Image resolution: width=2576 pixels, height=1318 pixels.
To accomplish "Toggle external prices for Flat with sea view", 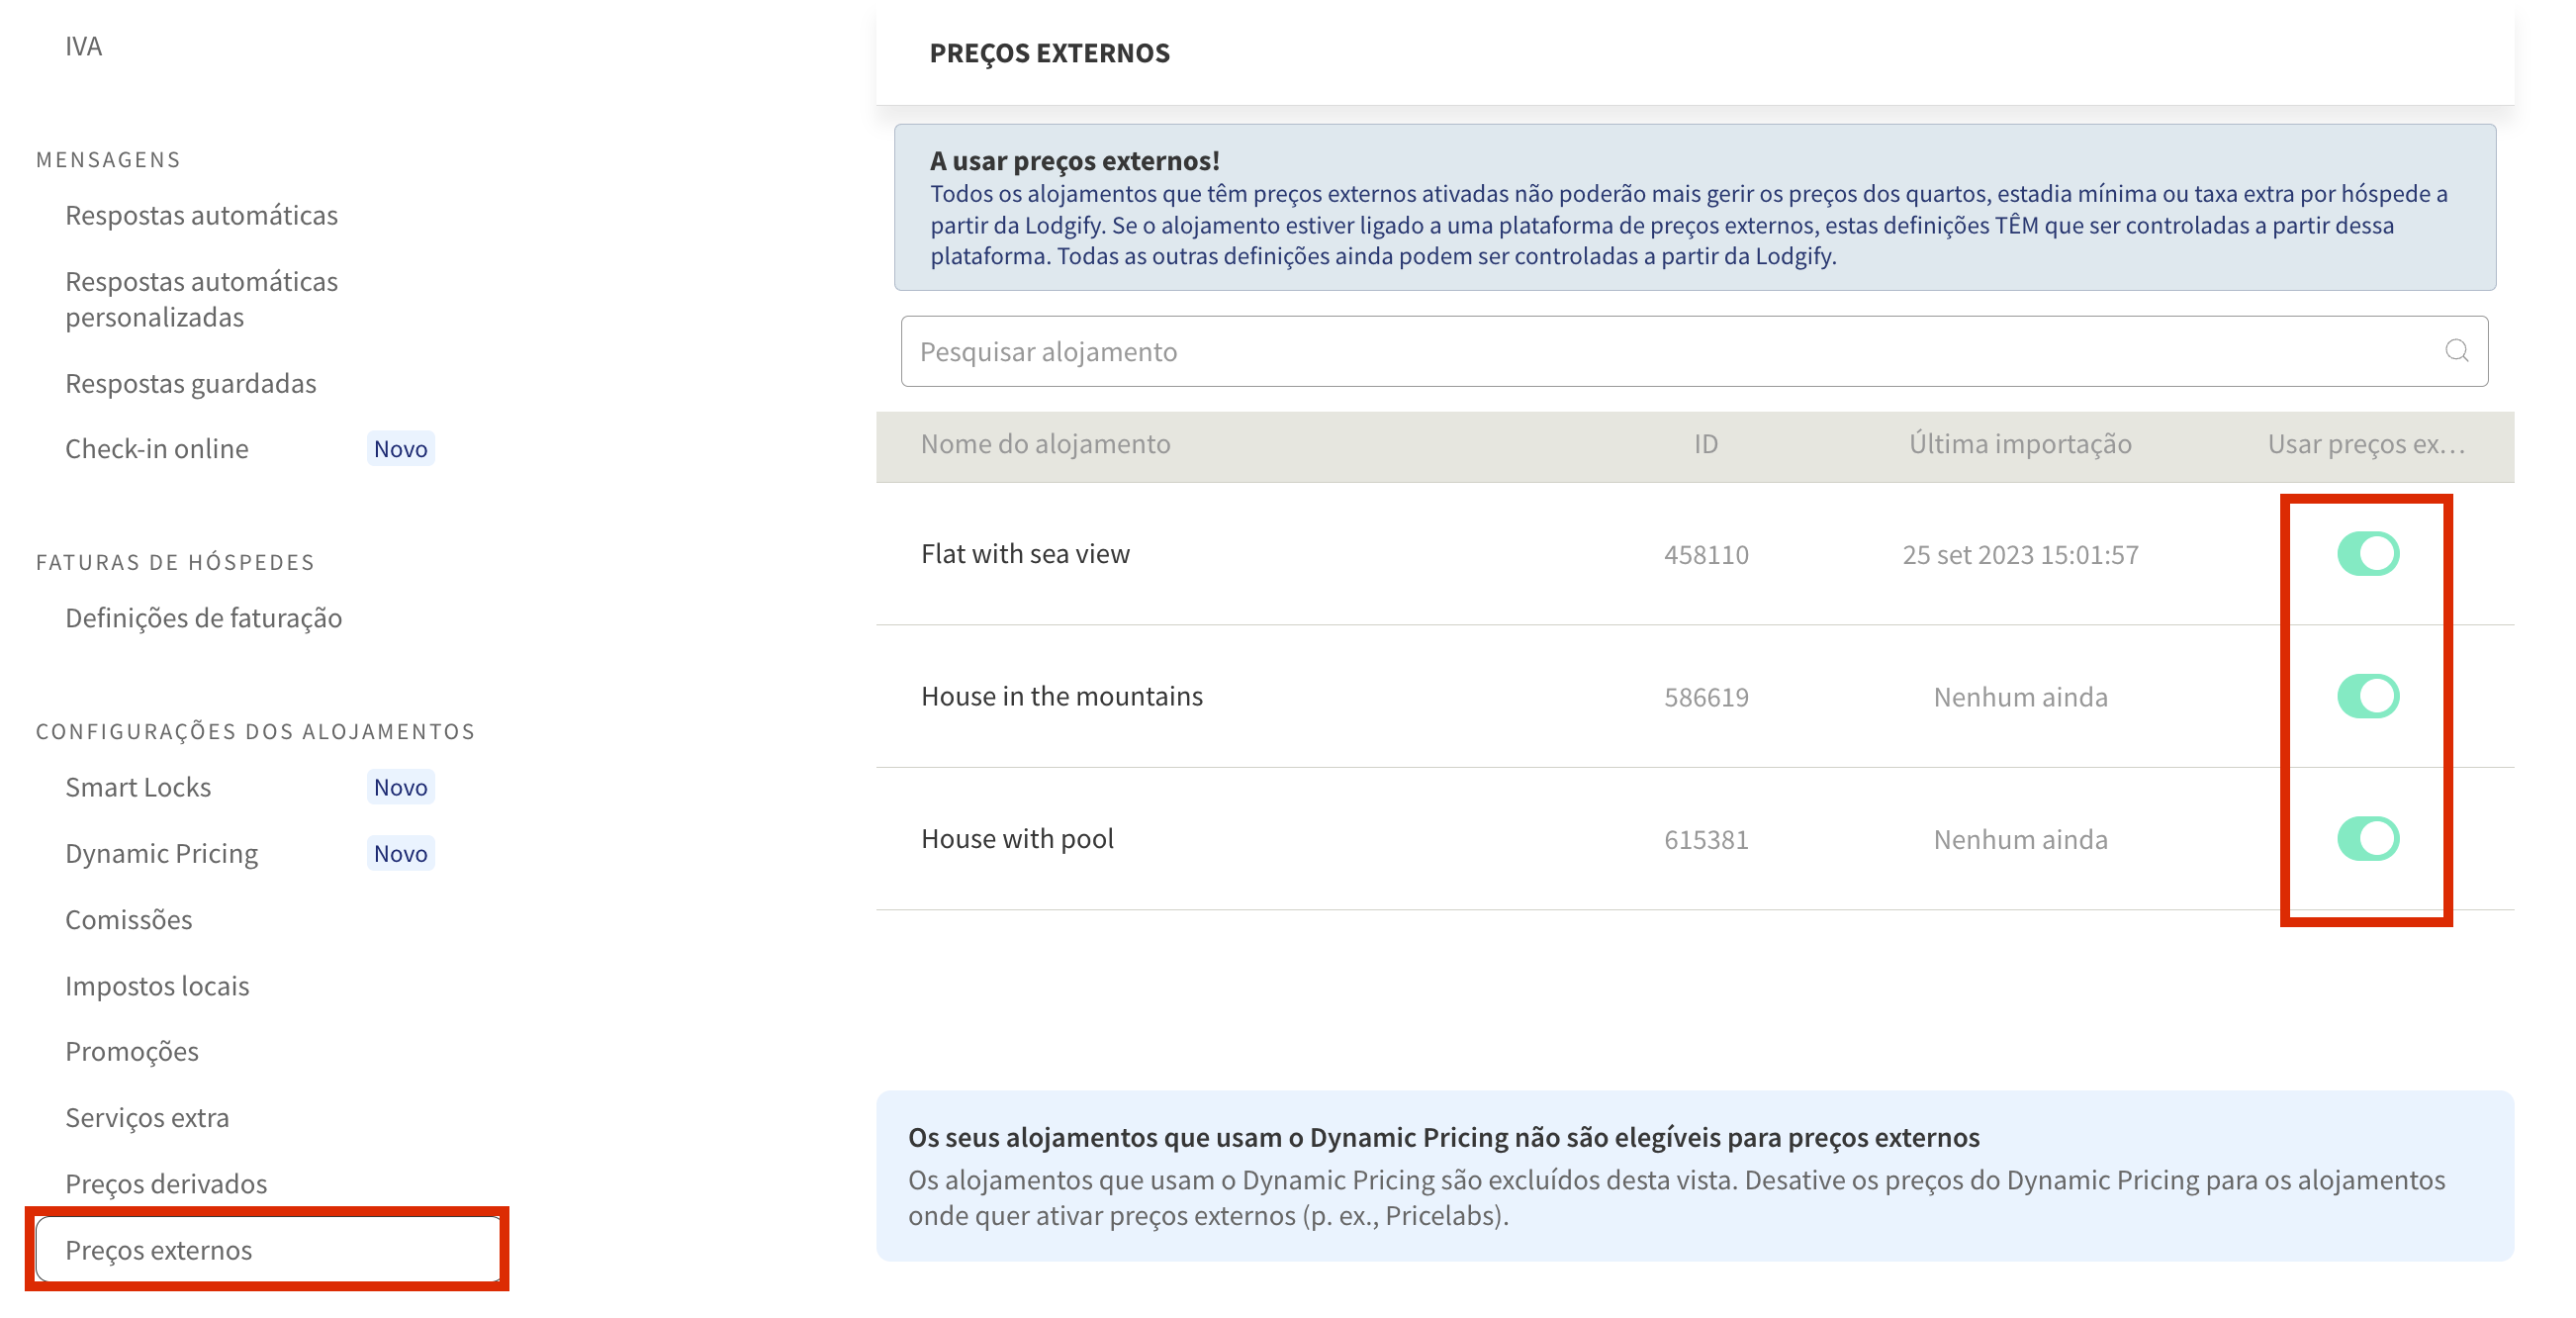I will tap(2367, 554).
